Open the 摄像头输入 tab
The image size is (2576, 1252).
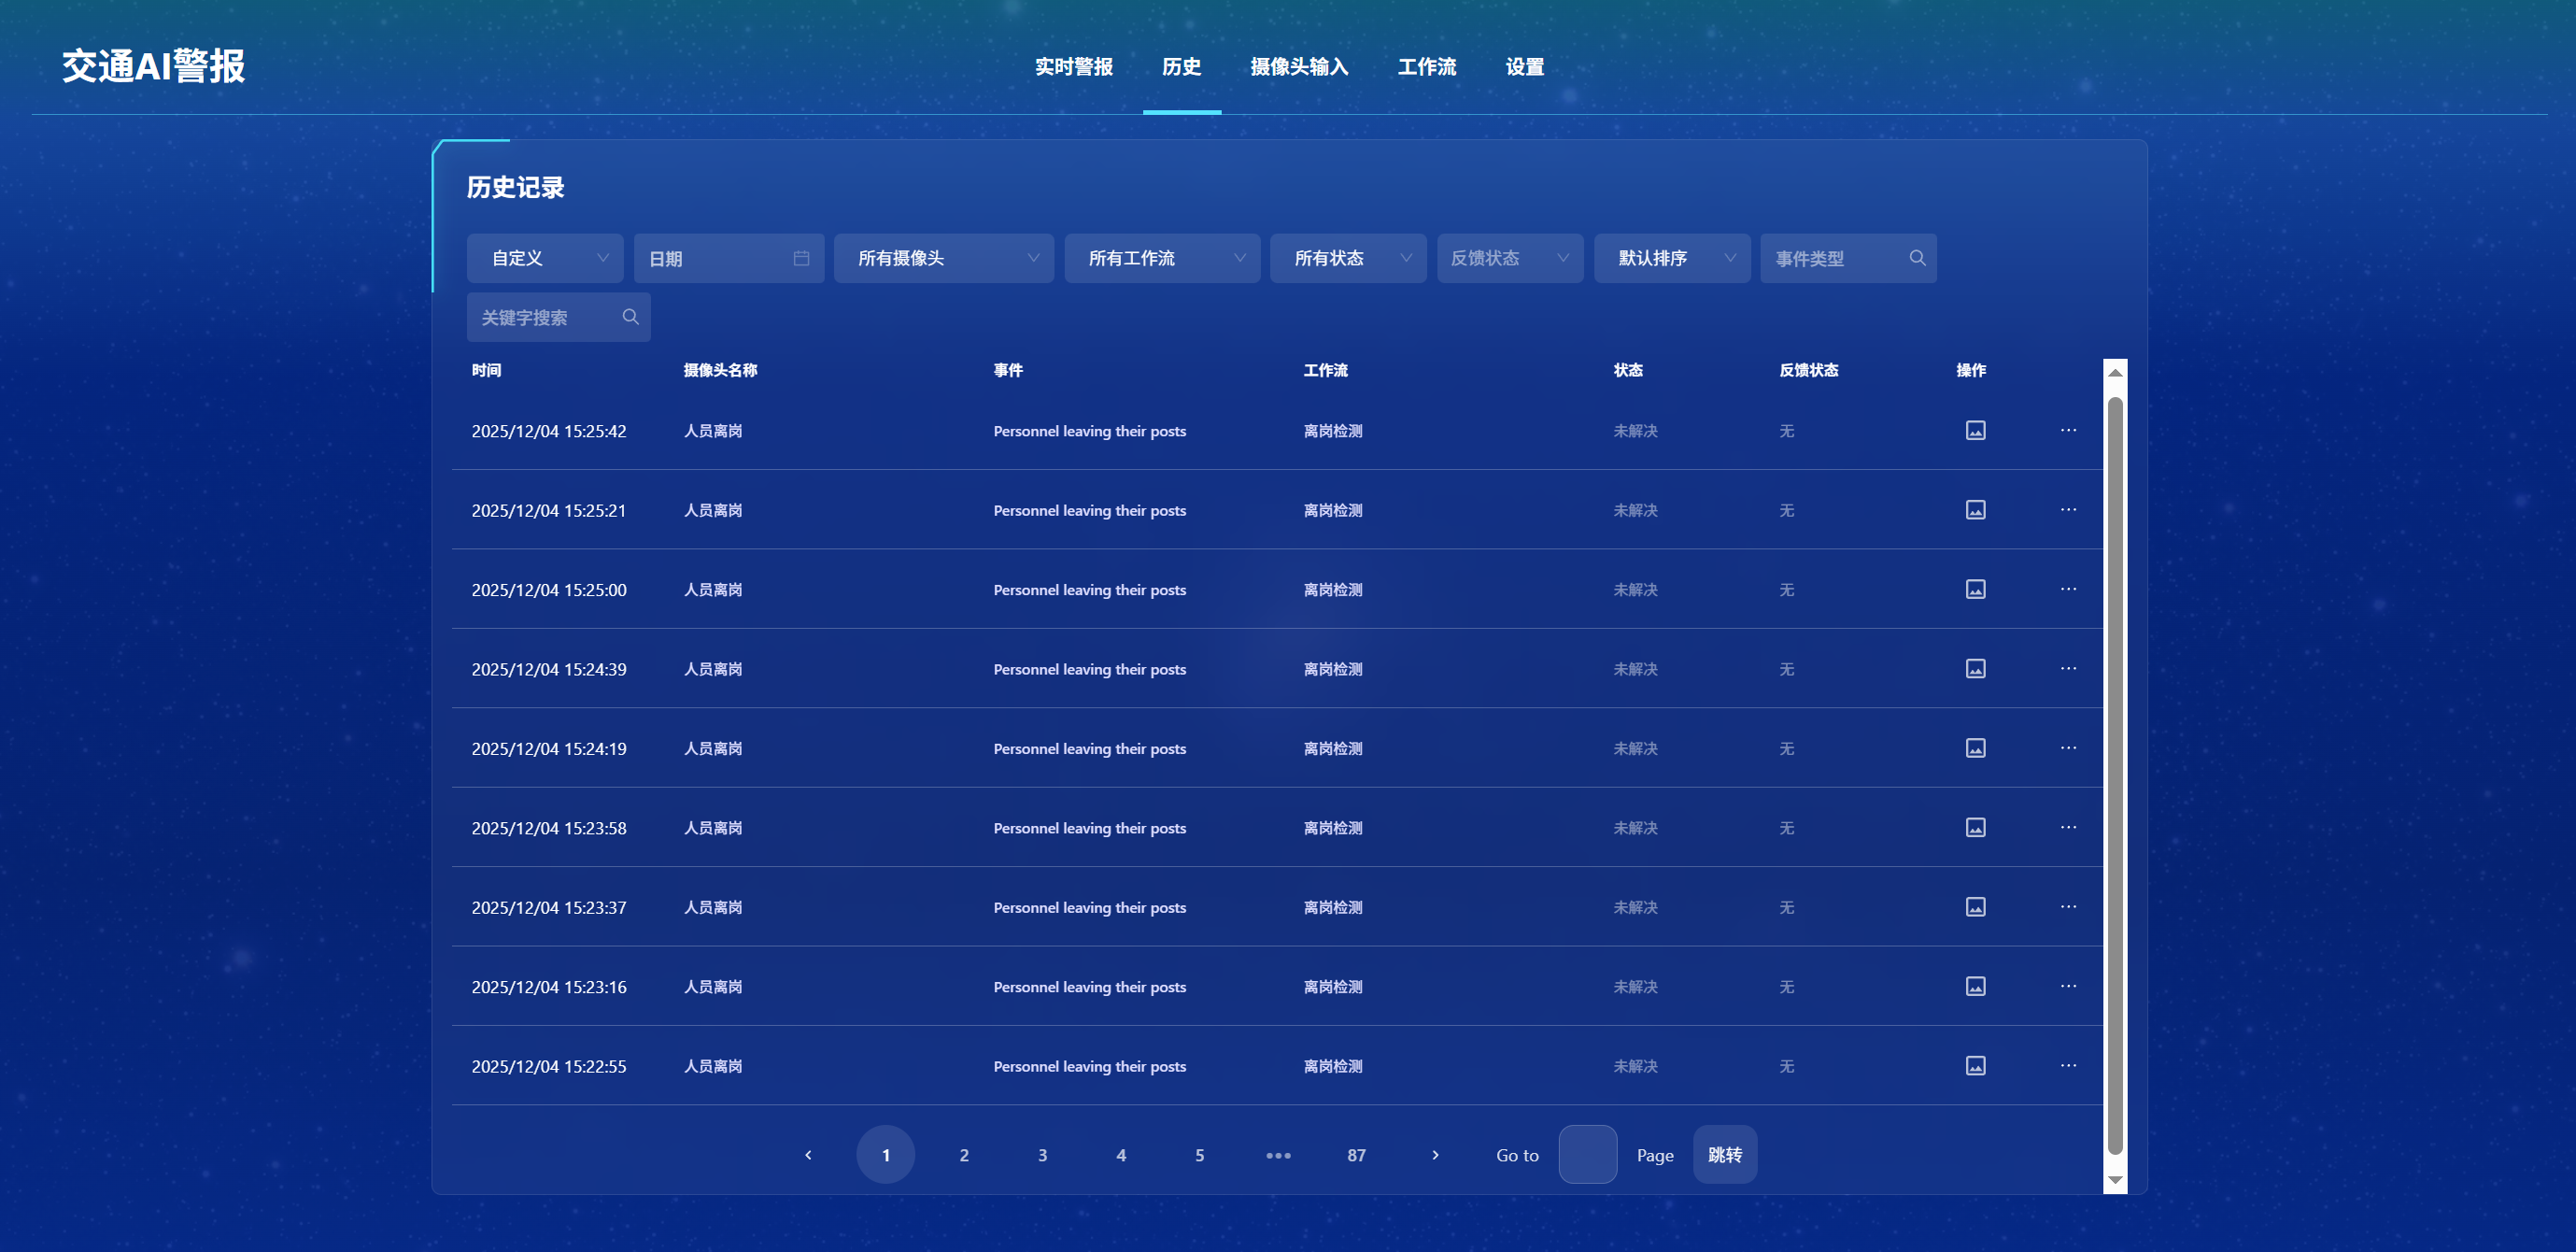(1298, 67)
